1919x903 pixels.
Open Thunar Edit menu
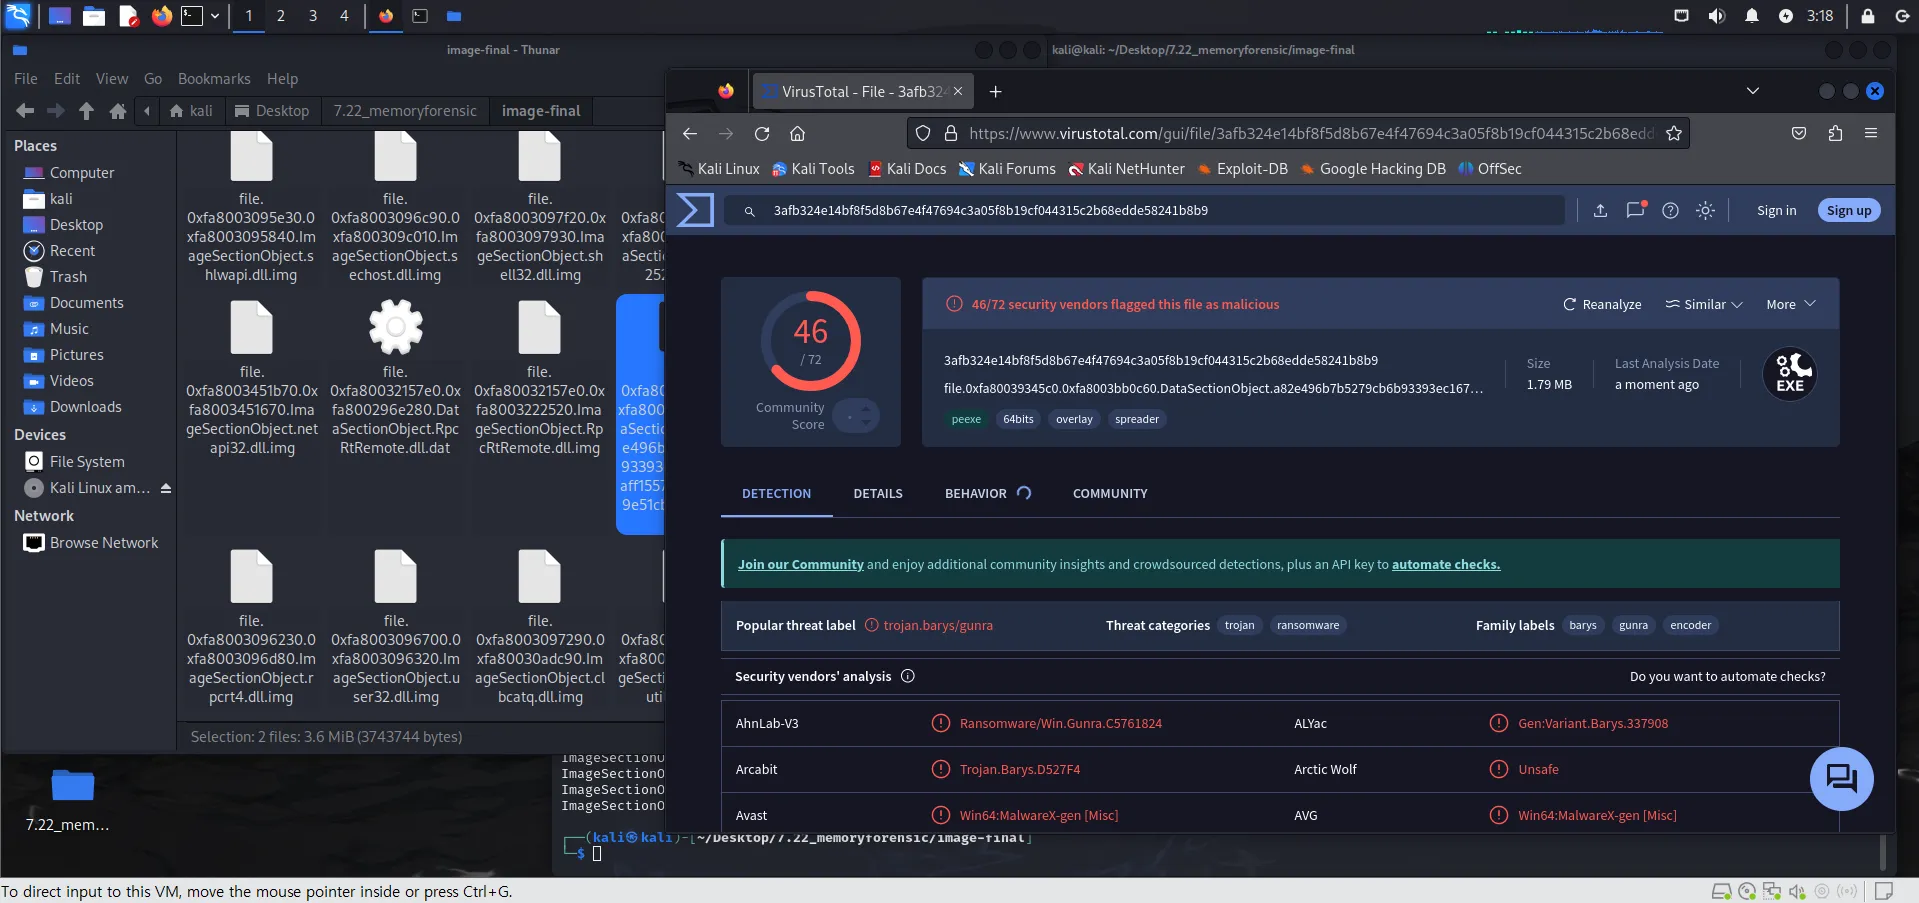(x=67, y=79)
